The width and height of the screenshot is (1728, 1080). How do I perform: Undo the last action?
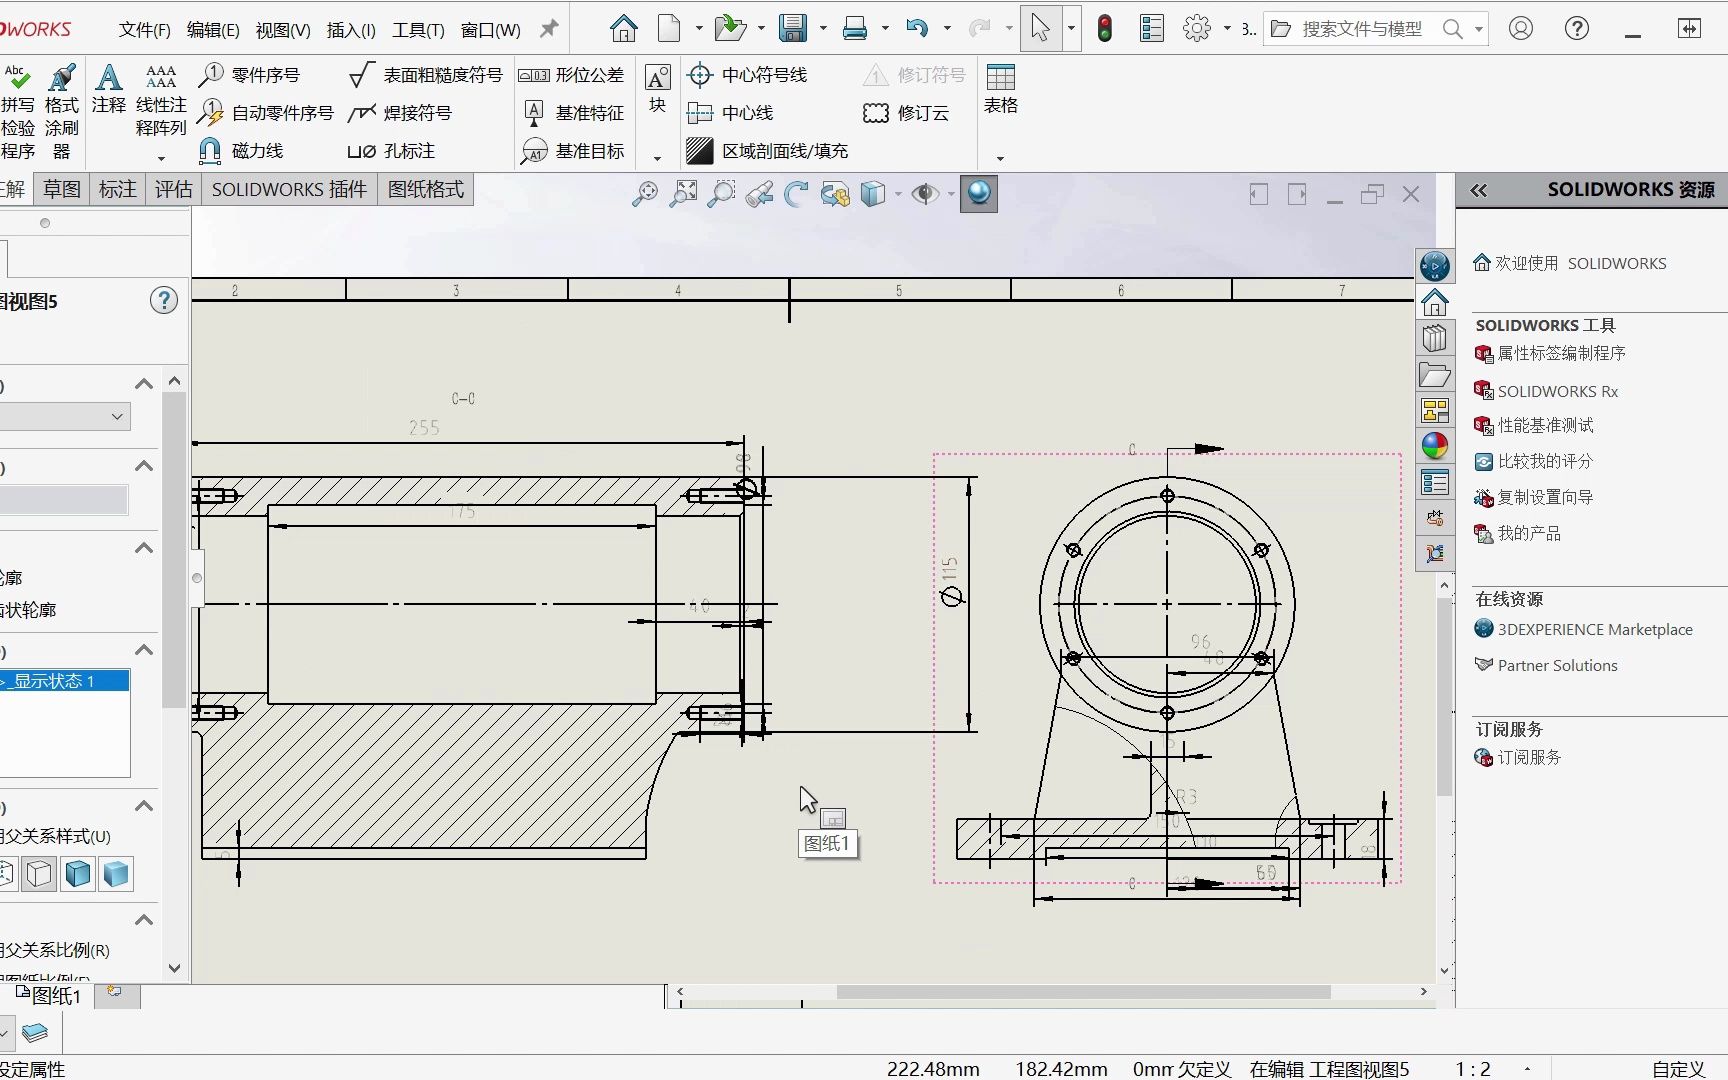(x=917, y=29)
